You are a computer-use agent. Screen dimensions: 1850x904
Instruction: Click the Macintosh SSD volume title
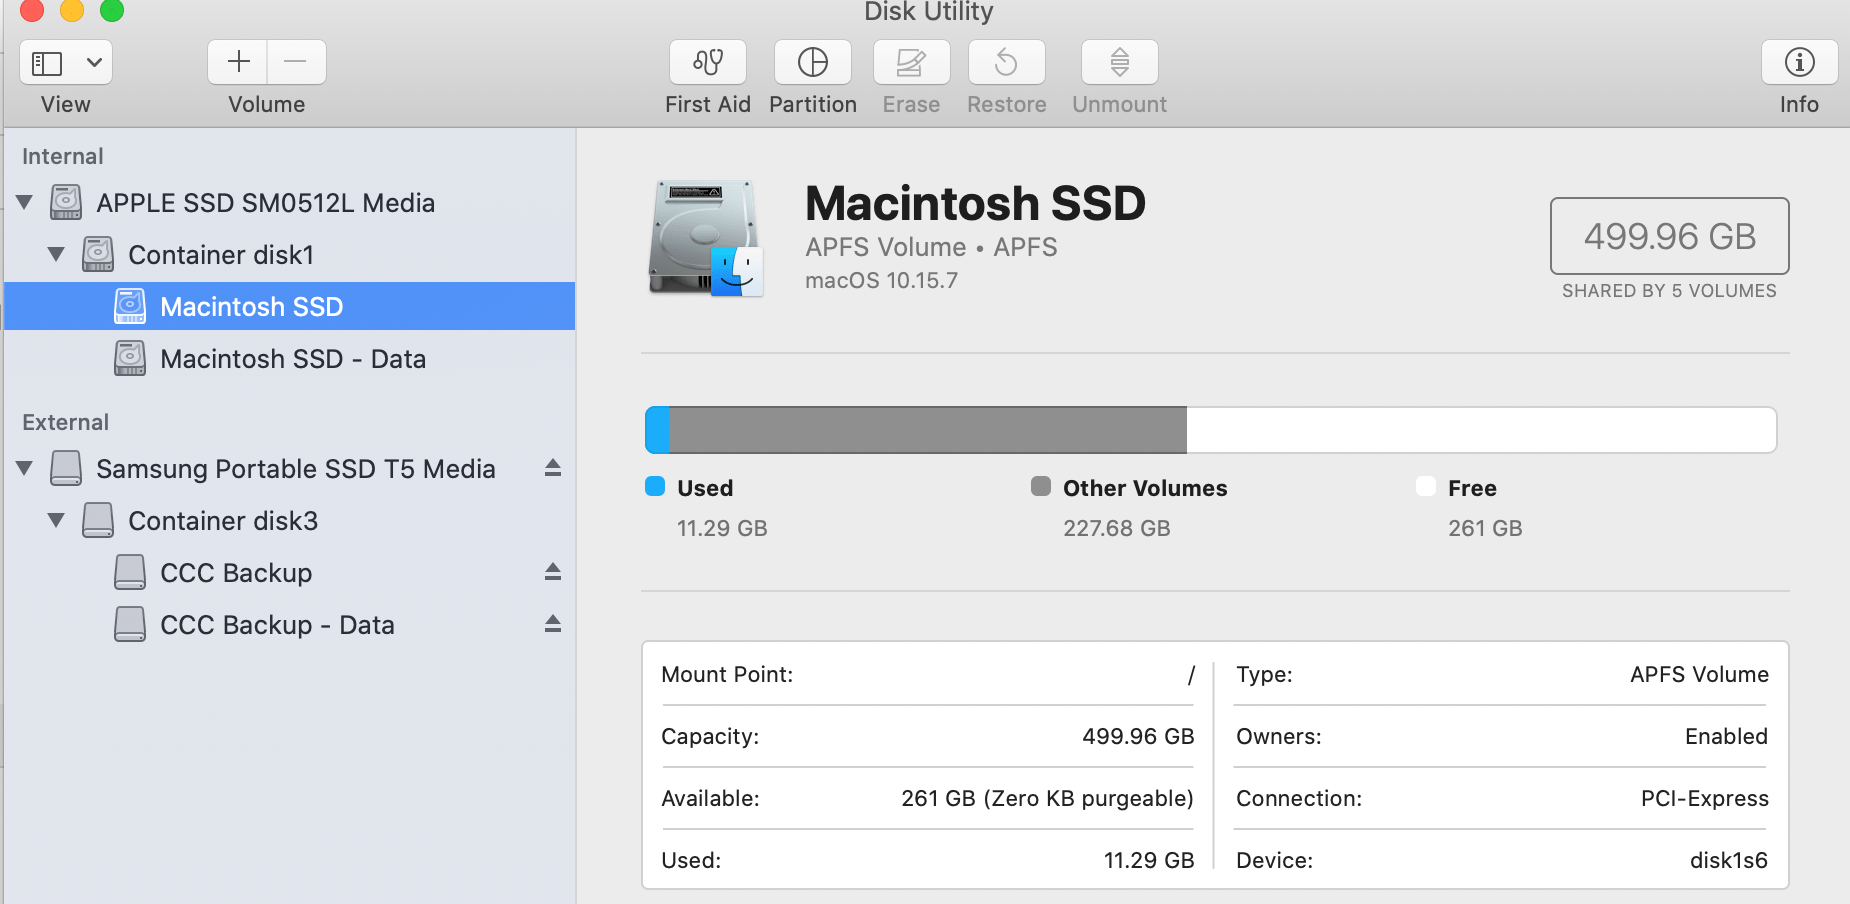(975, 203)
